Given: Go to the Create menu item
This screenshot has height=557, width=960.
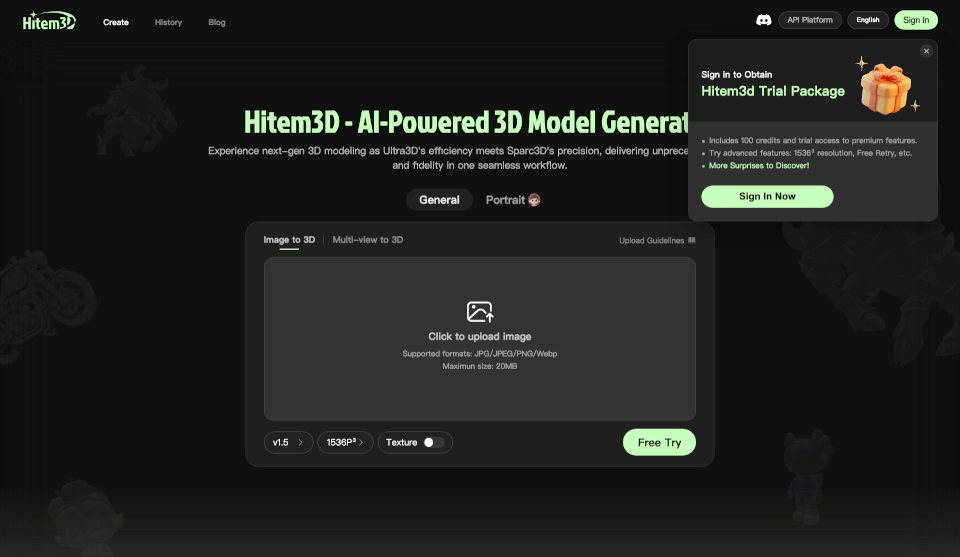Looking at the screenshot, I should click(116, 22).
